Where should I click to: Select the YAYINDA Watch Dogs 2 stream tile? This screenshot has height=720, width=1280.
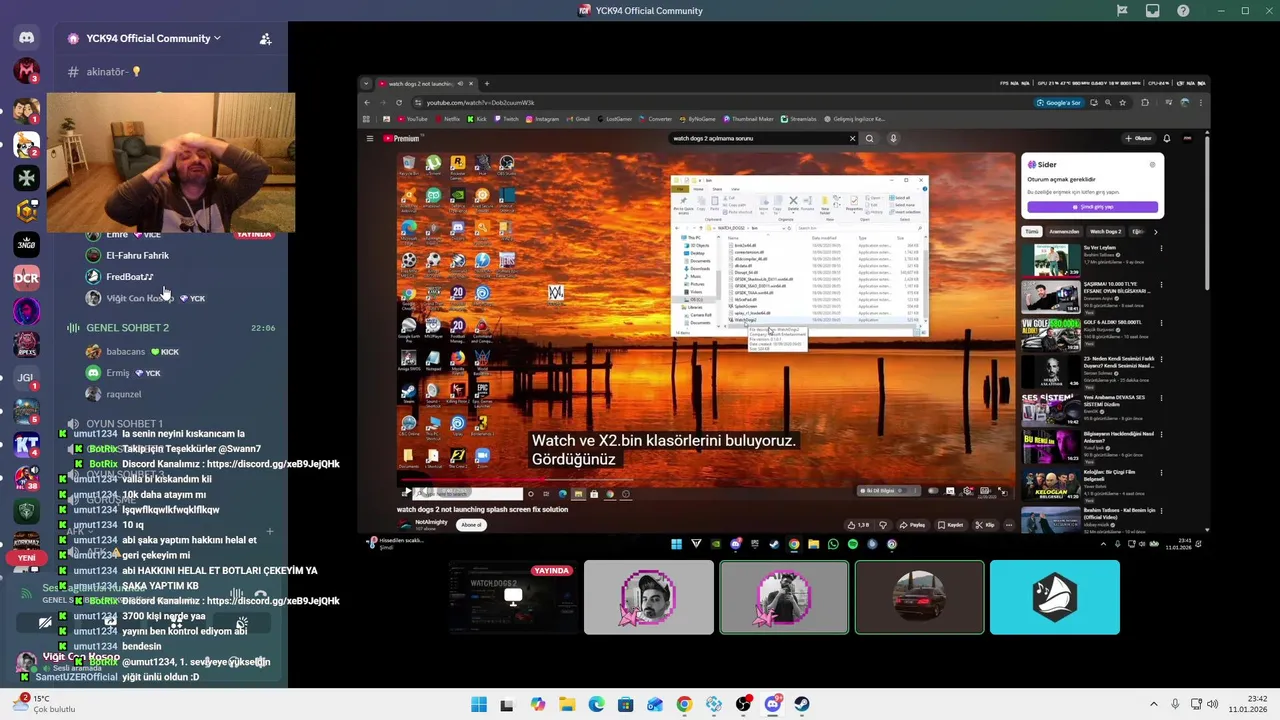pyautogui.click(x=513, y=597)
